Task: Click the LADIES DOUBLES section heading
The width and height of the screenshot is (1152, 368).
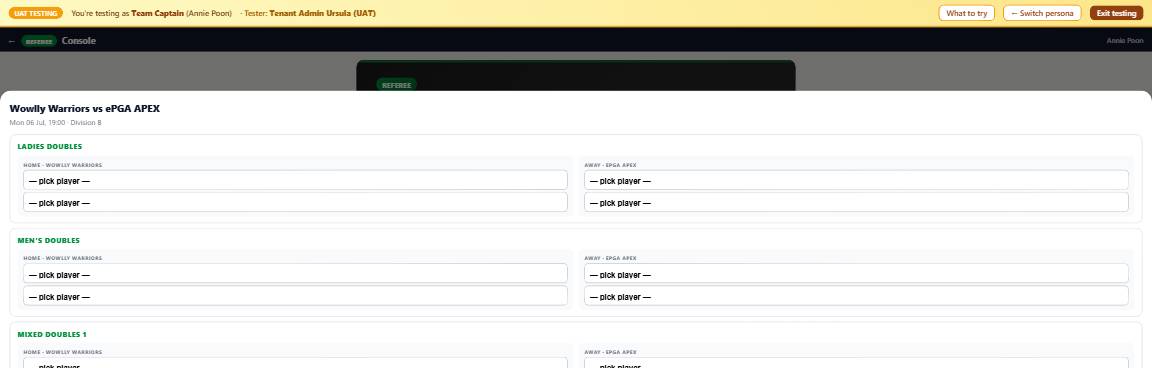Action: [x=50, y=147]
